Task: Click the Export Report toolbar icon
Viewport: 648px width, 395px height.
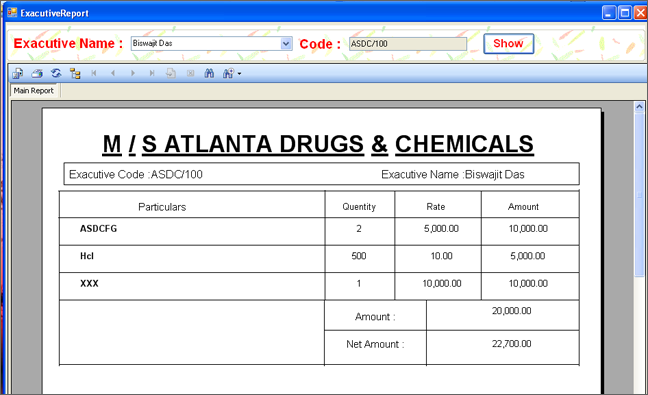Action: (18, 74)
